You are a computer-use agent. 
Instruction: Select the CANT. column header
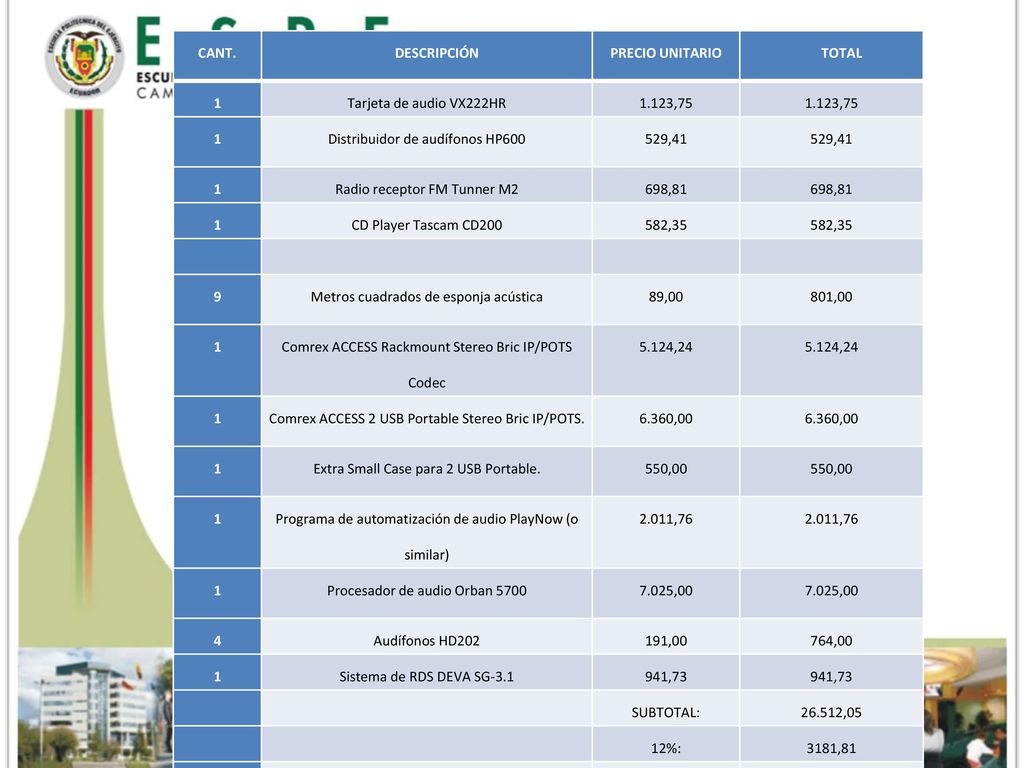click(217, 55)
